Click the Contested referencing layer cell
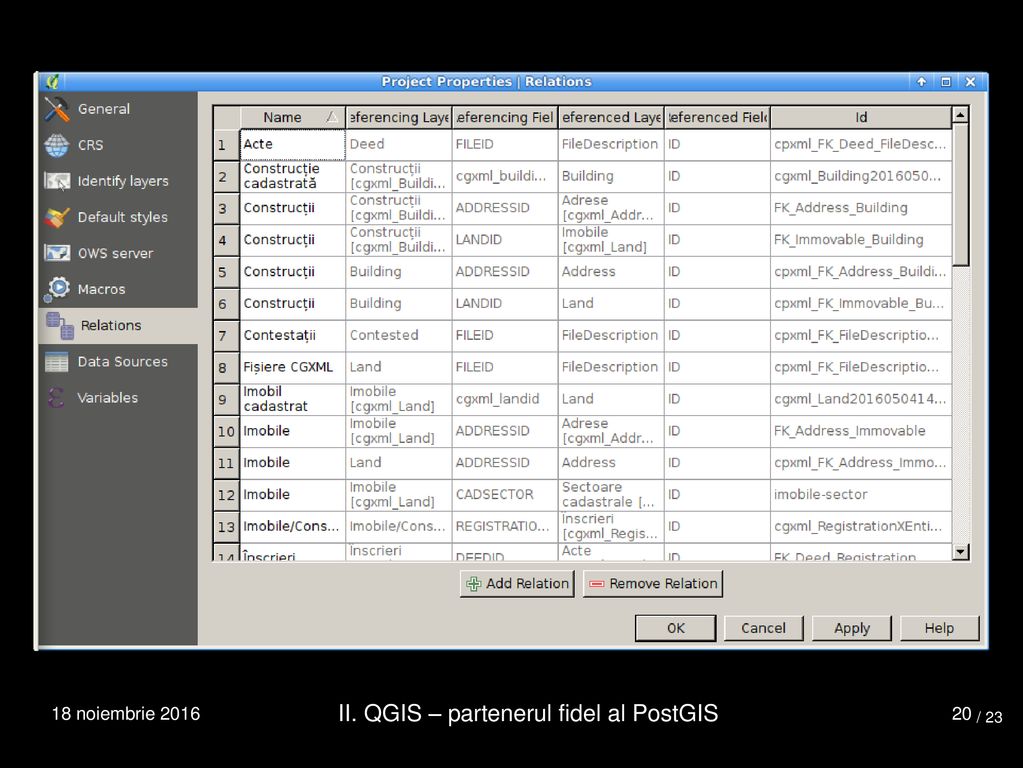1023x768 pixels. (399, 335)
